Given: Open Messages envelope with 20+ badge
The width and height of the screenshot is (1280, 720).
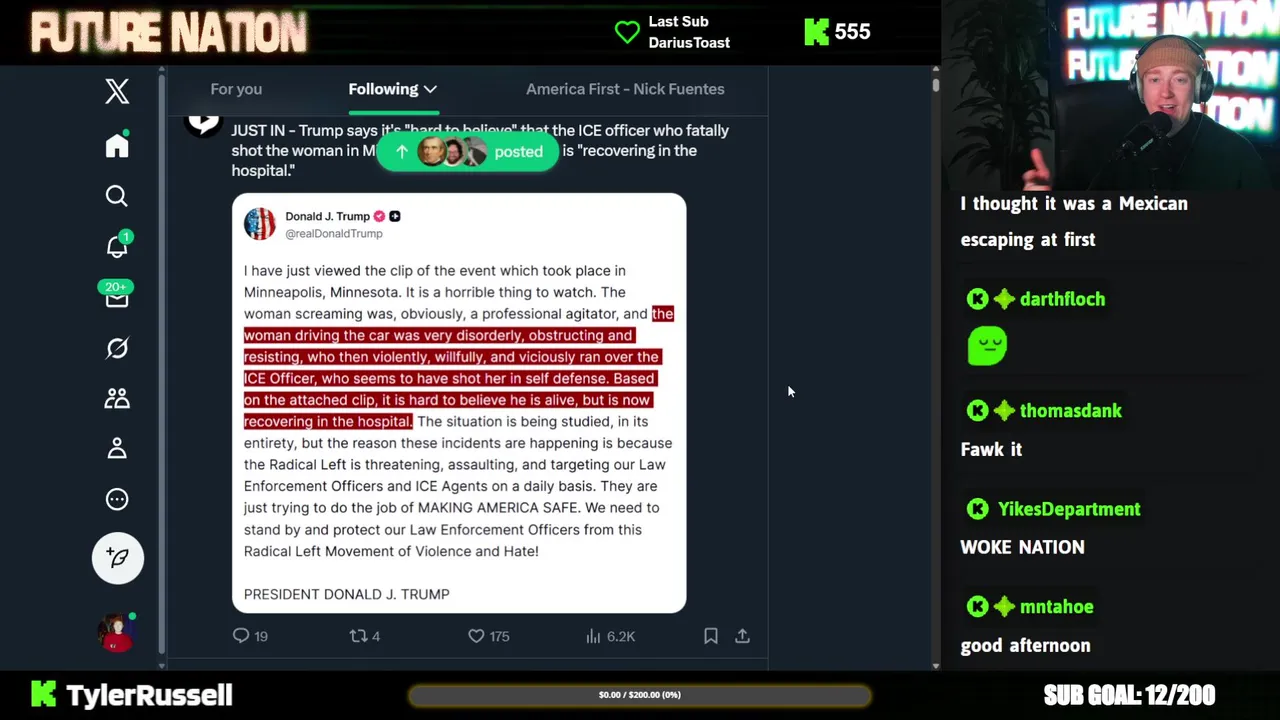Looking at the screenshot, I should point(116,296).
